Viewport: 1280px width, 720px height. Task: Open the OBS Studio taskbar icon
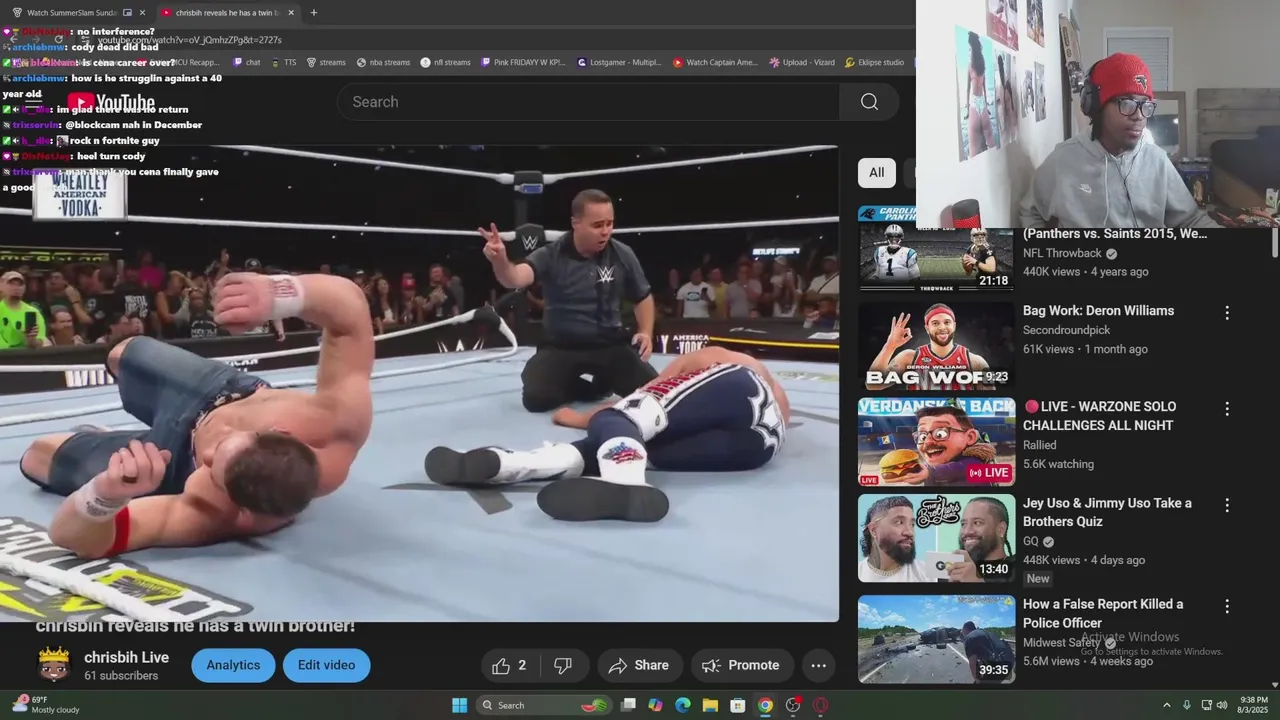pos(793,705)
